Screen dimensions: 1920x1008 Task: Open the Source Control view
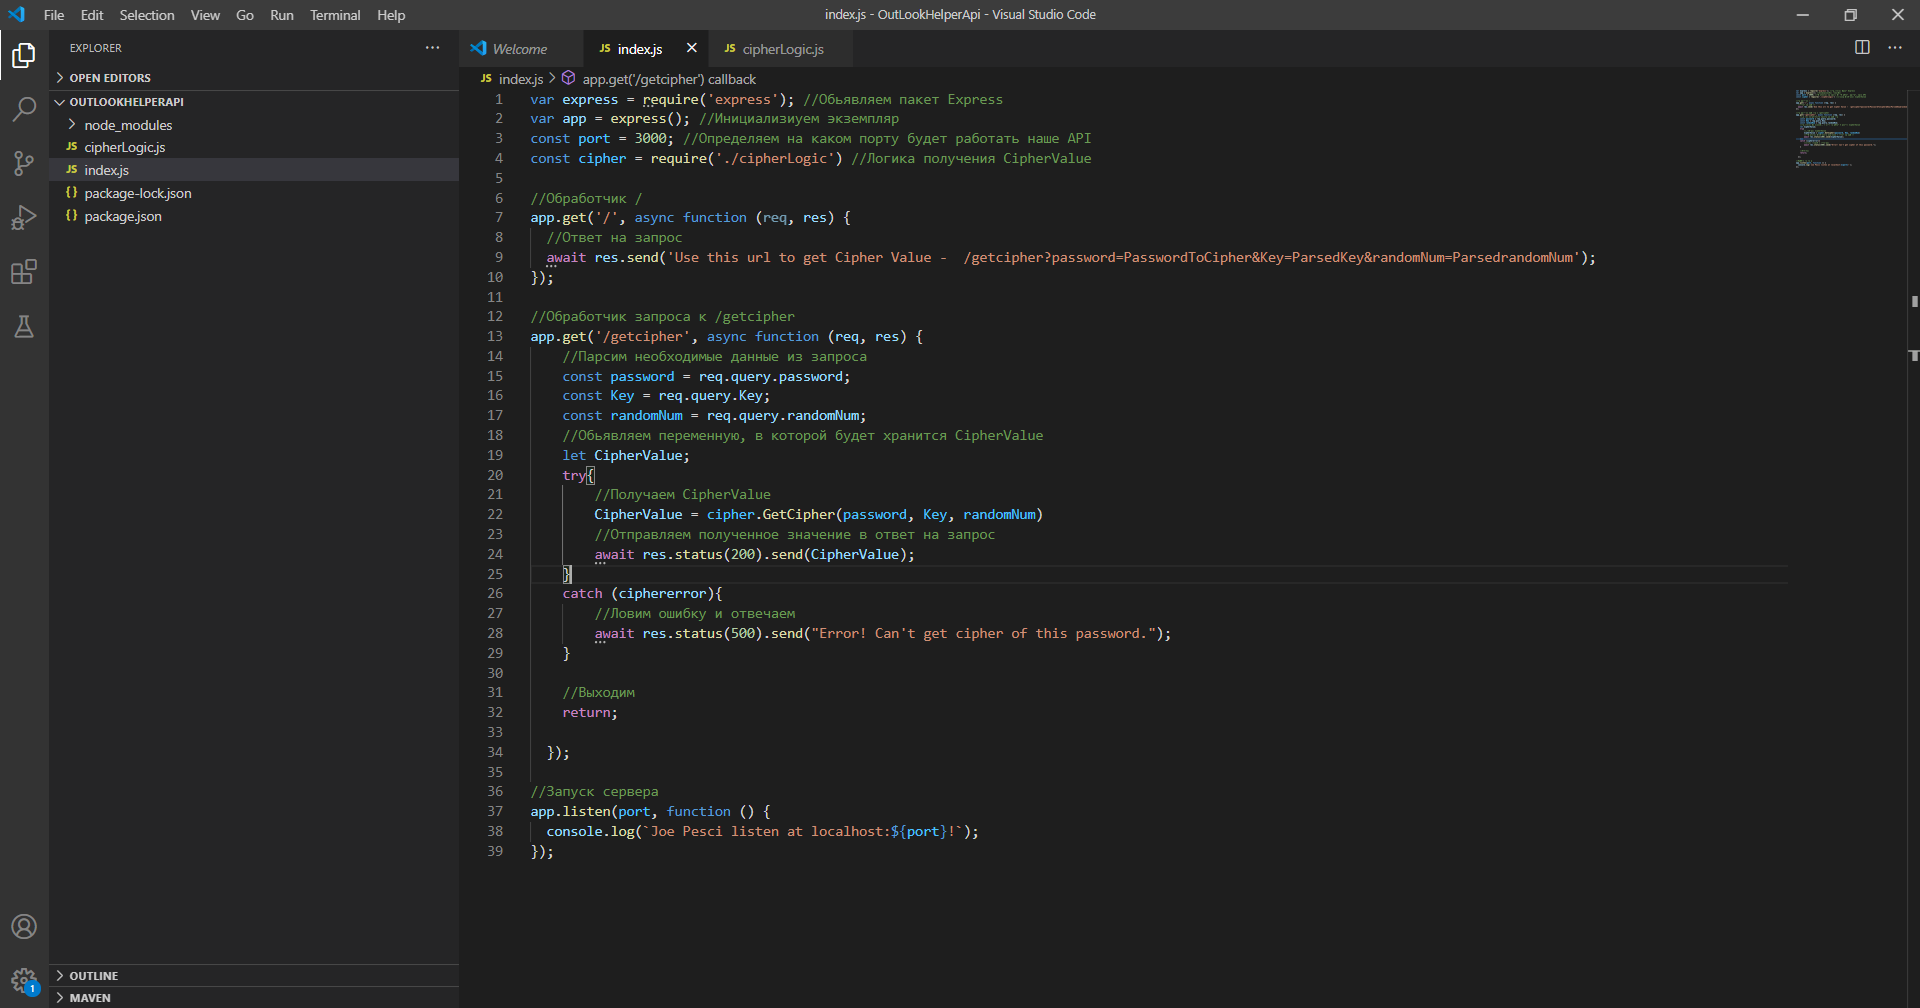click(24, 163)
